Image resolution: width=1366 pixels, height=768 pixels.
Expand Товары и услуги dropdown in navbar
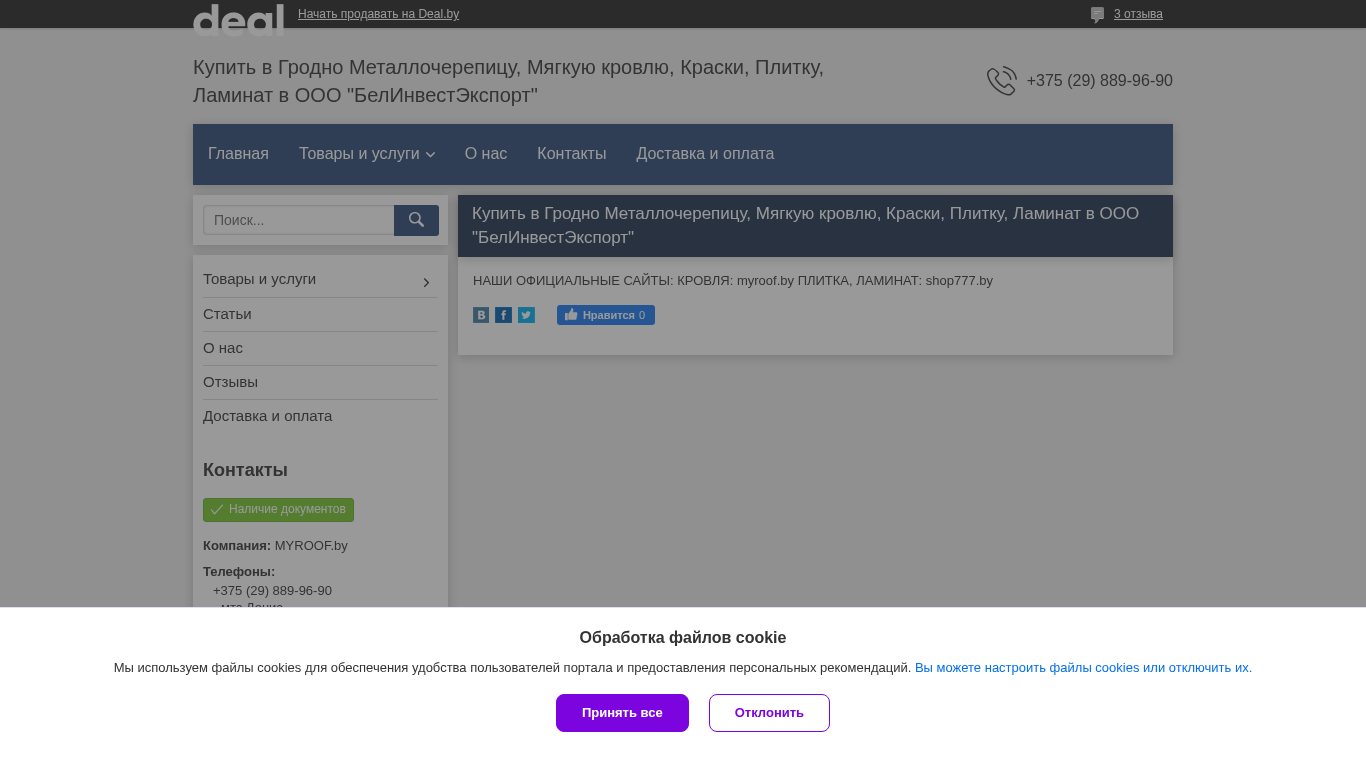pos(367,154)
